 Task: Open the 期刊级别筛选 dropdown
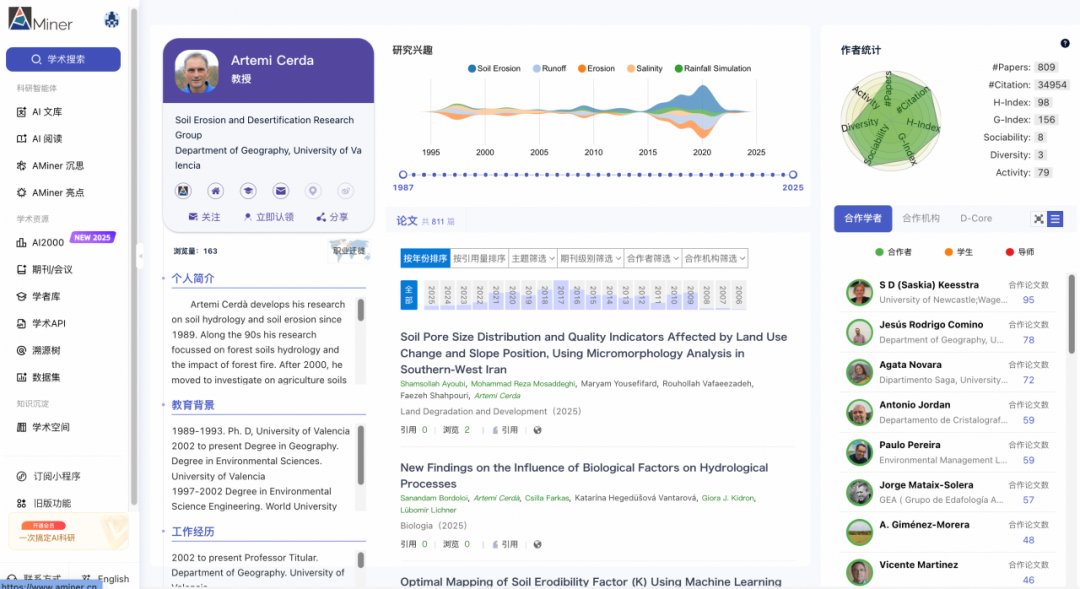coord(590,258)
